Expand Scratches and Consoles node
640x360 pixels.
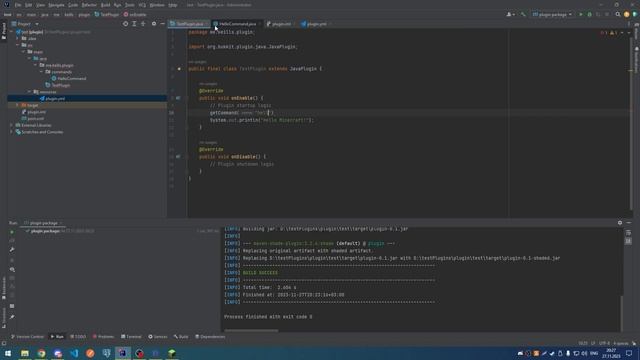[x=12, y=132]
